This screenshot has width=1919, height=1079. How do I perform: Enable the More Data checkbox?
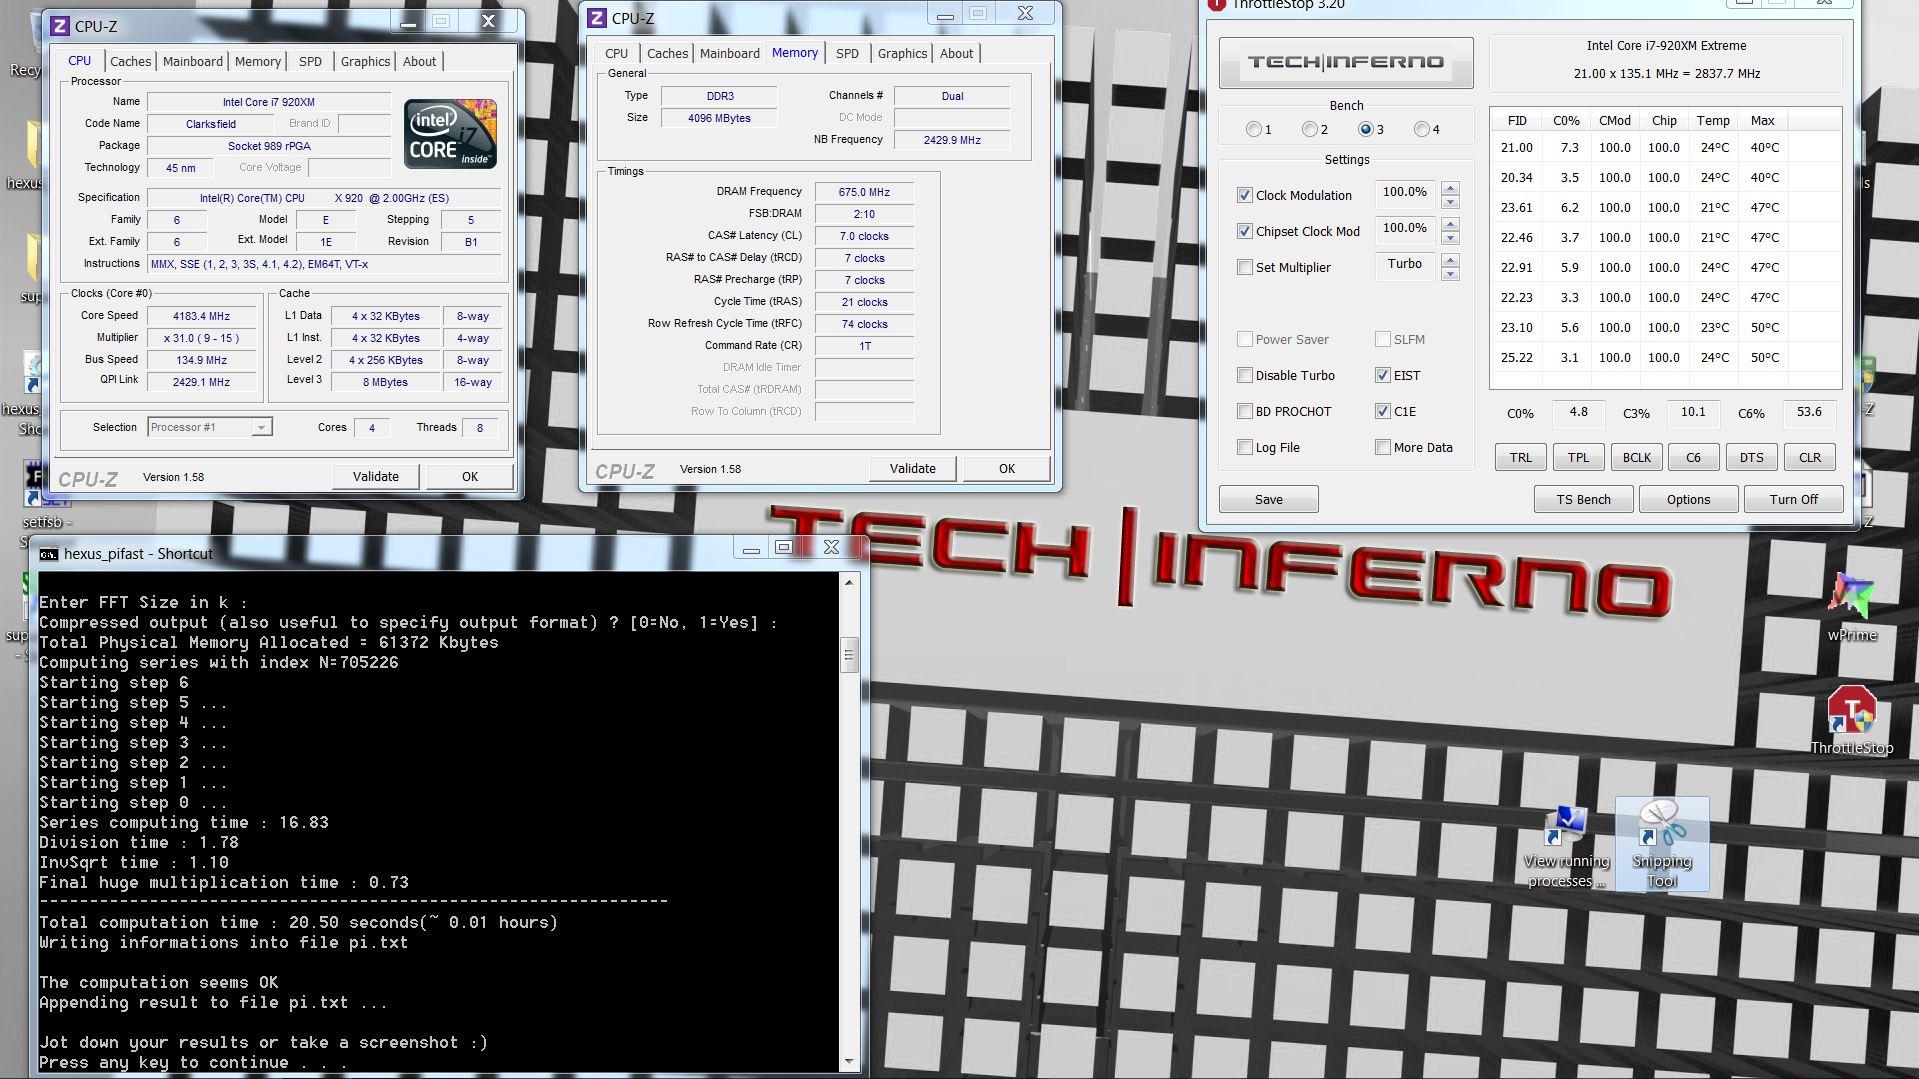point(1383,447)
